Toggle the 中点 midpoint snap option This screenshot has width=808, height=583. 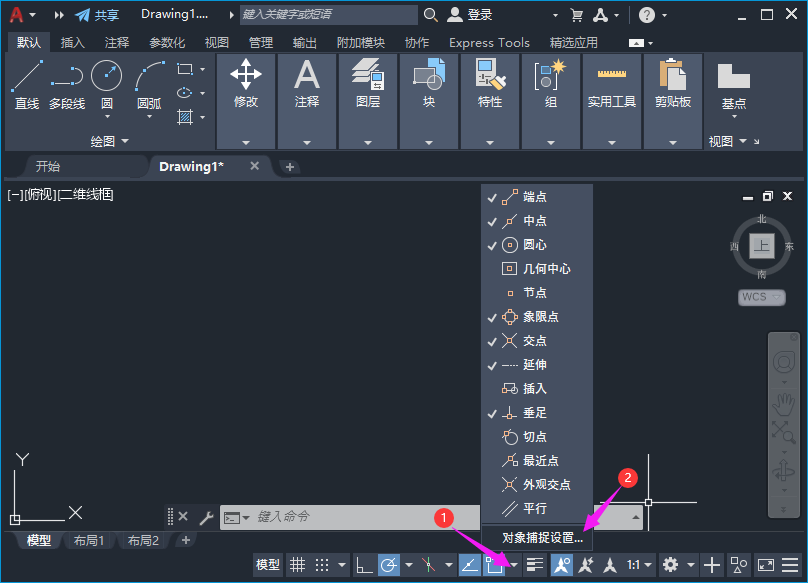pyautogui.click(x=537, y=221)
